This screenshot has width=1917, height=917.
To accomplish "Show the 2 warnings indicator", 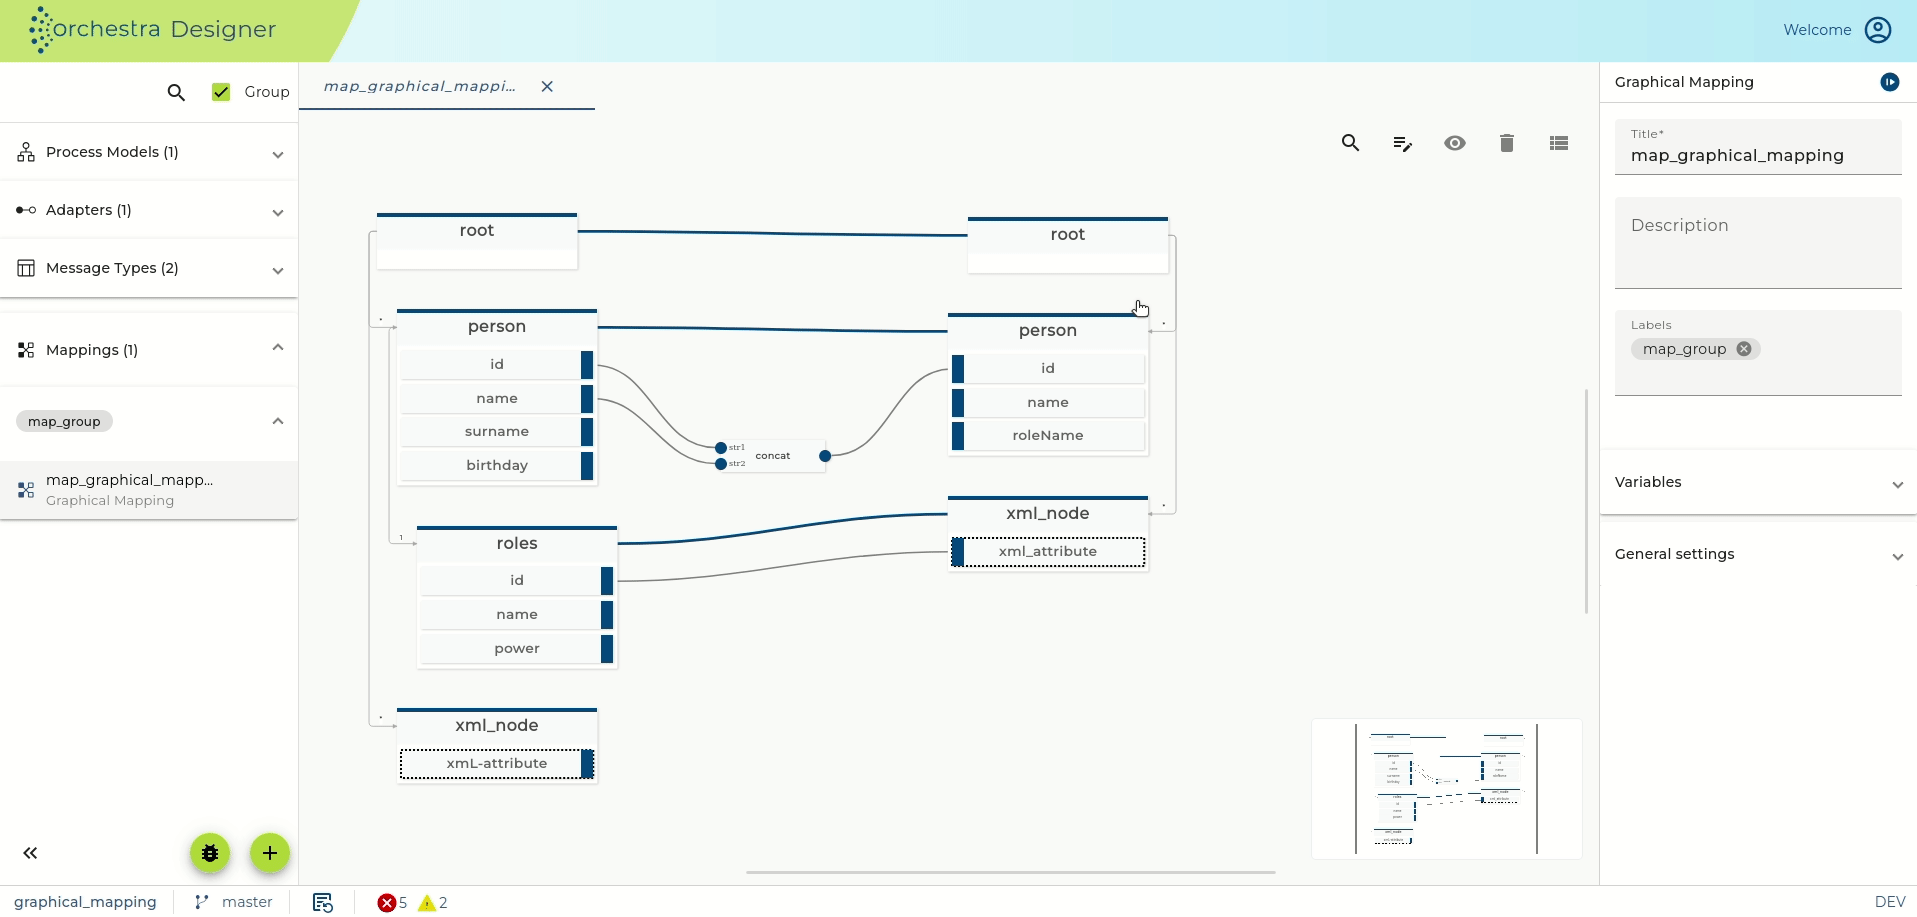I will coord(433,903).
